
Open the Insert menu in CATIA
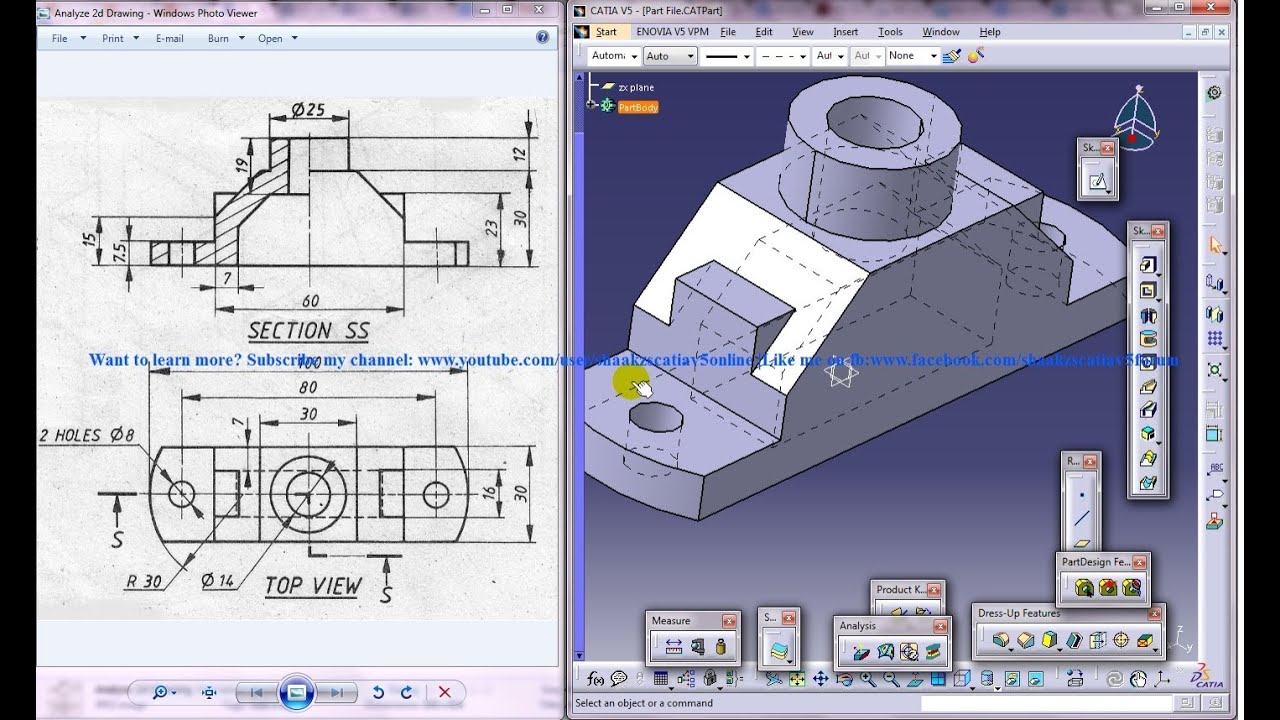pyautogui.click(x=846, y=32)
